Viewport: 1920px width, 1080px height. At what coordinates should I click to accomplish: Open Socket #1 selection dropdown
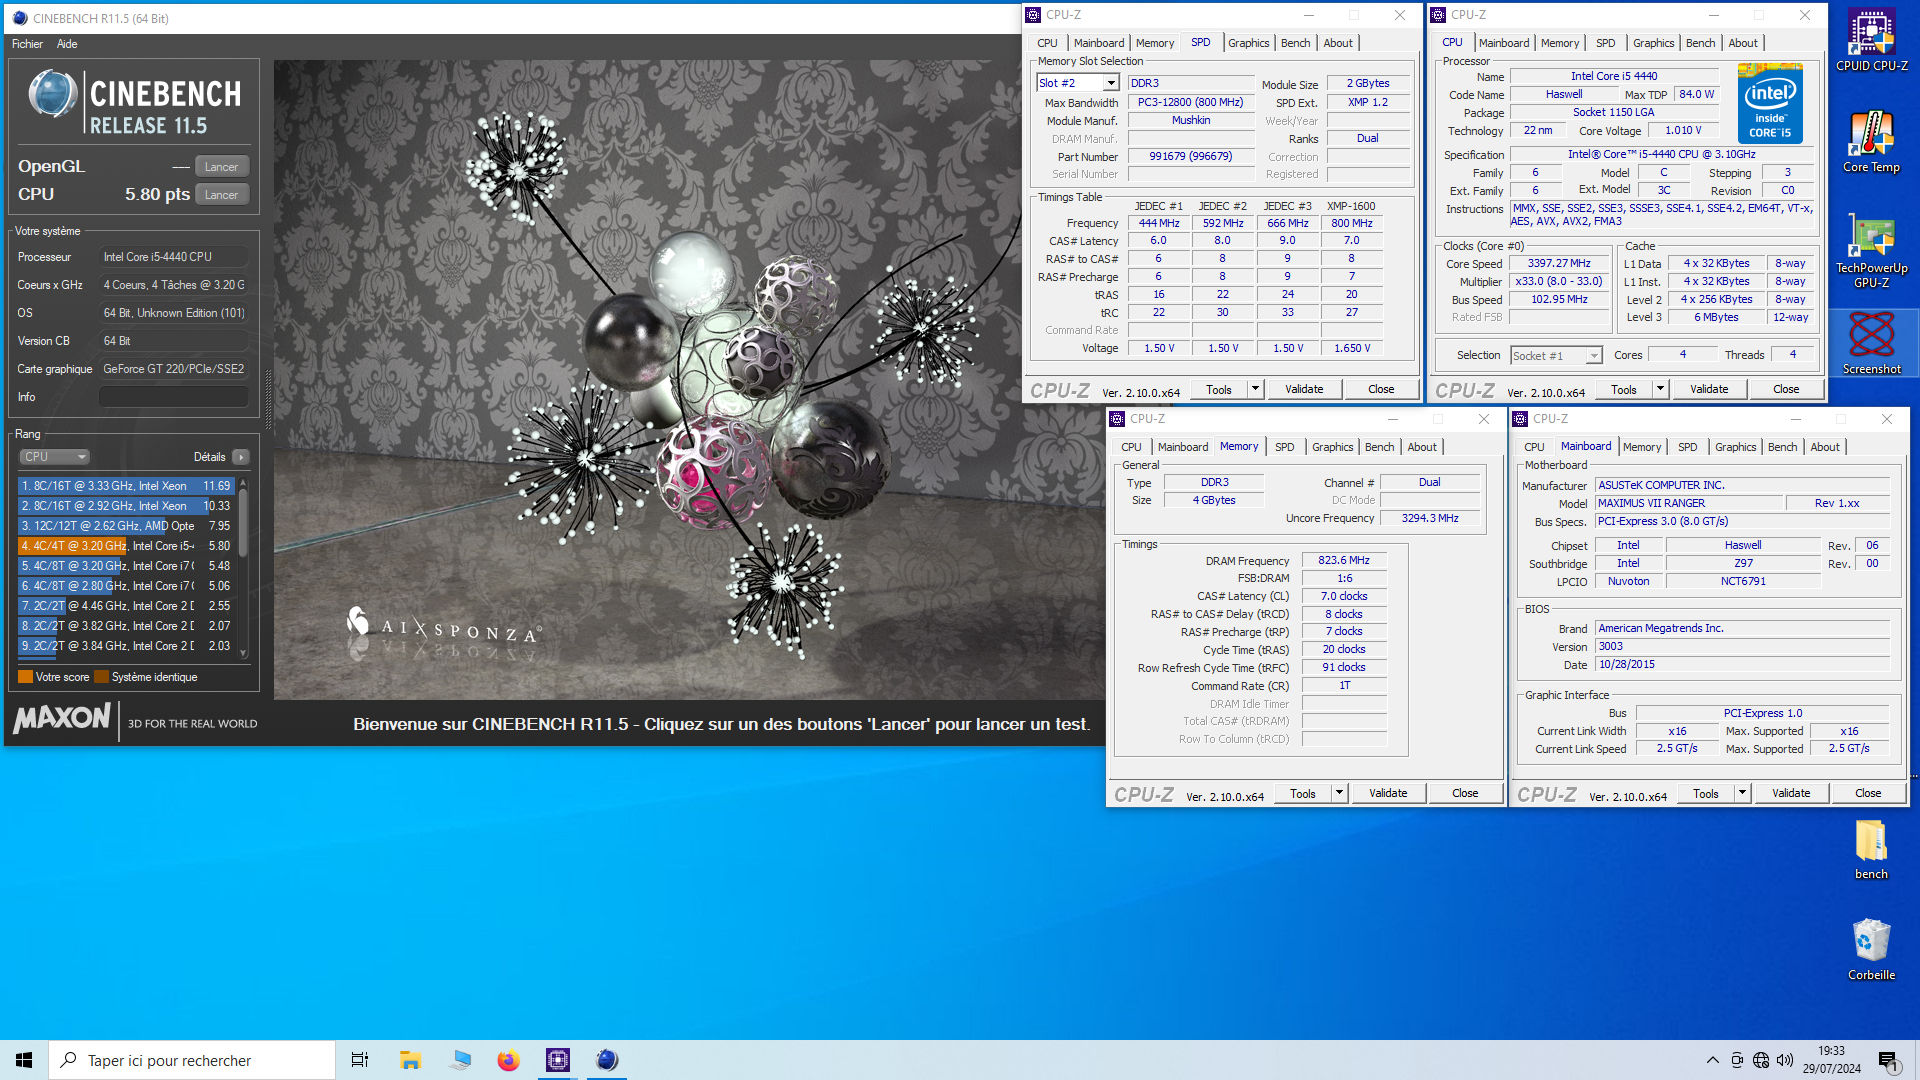[1555, 355]
